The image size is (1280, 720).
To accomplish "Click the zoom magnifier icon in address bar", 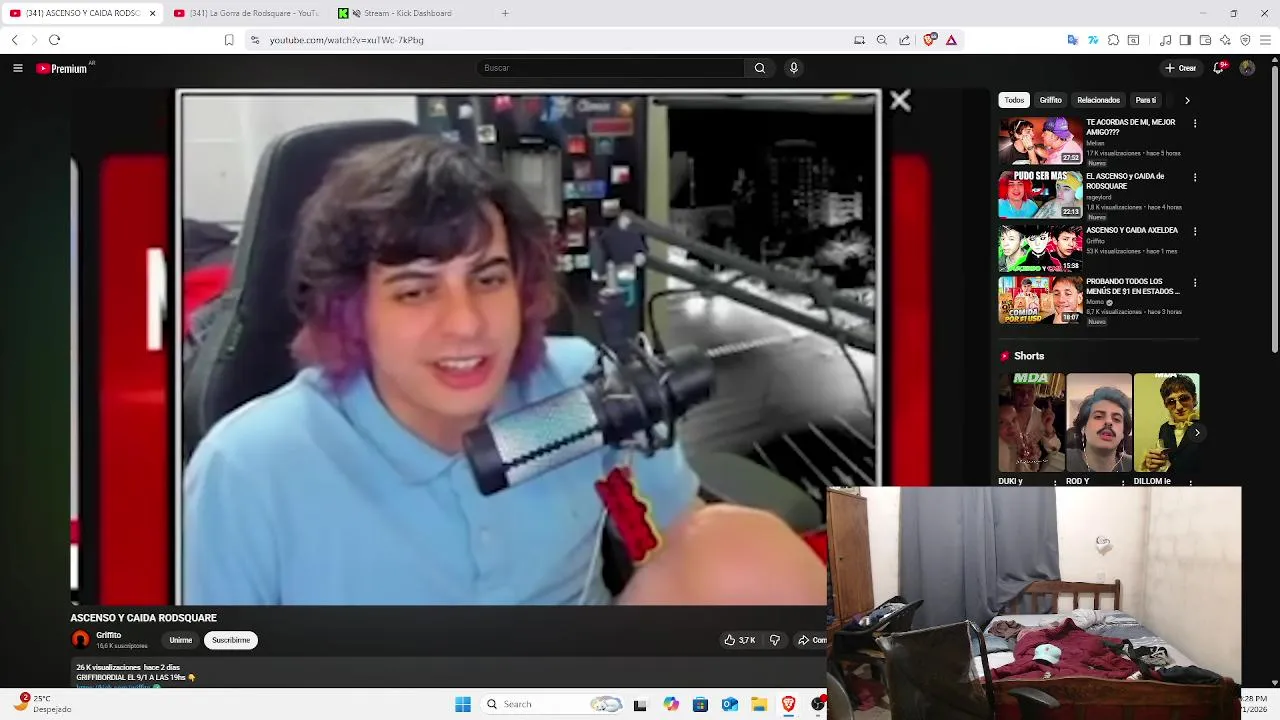I will tap(882, 40).
